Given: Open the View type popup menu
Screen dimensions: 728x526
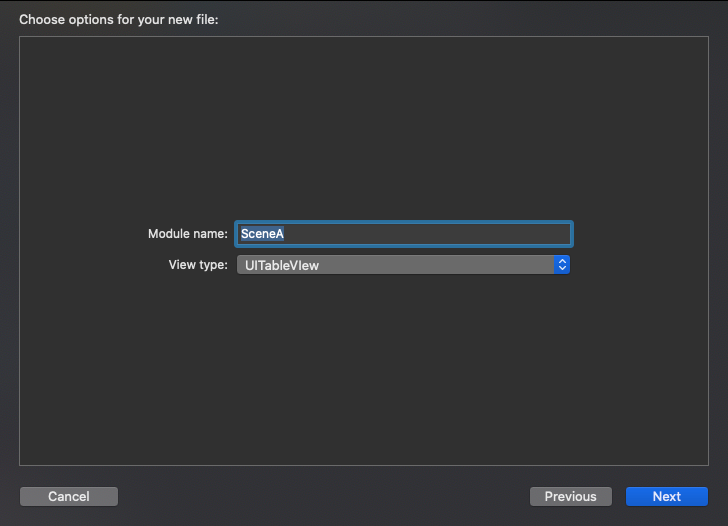Looking at the screenshot, I should (x=403, y=265).
